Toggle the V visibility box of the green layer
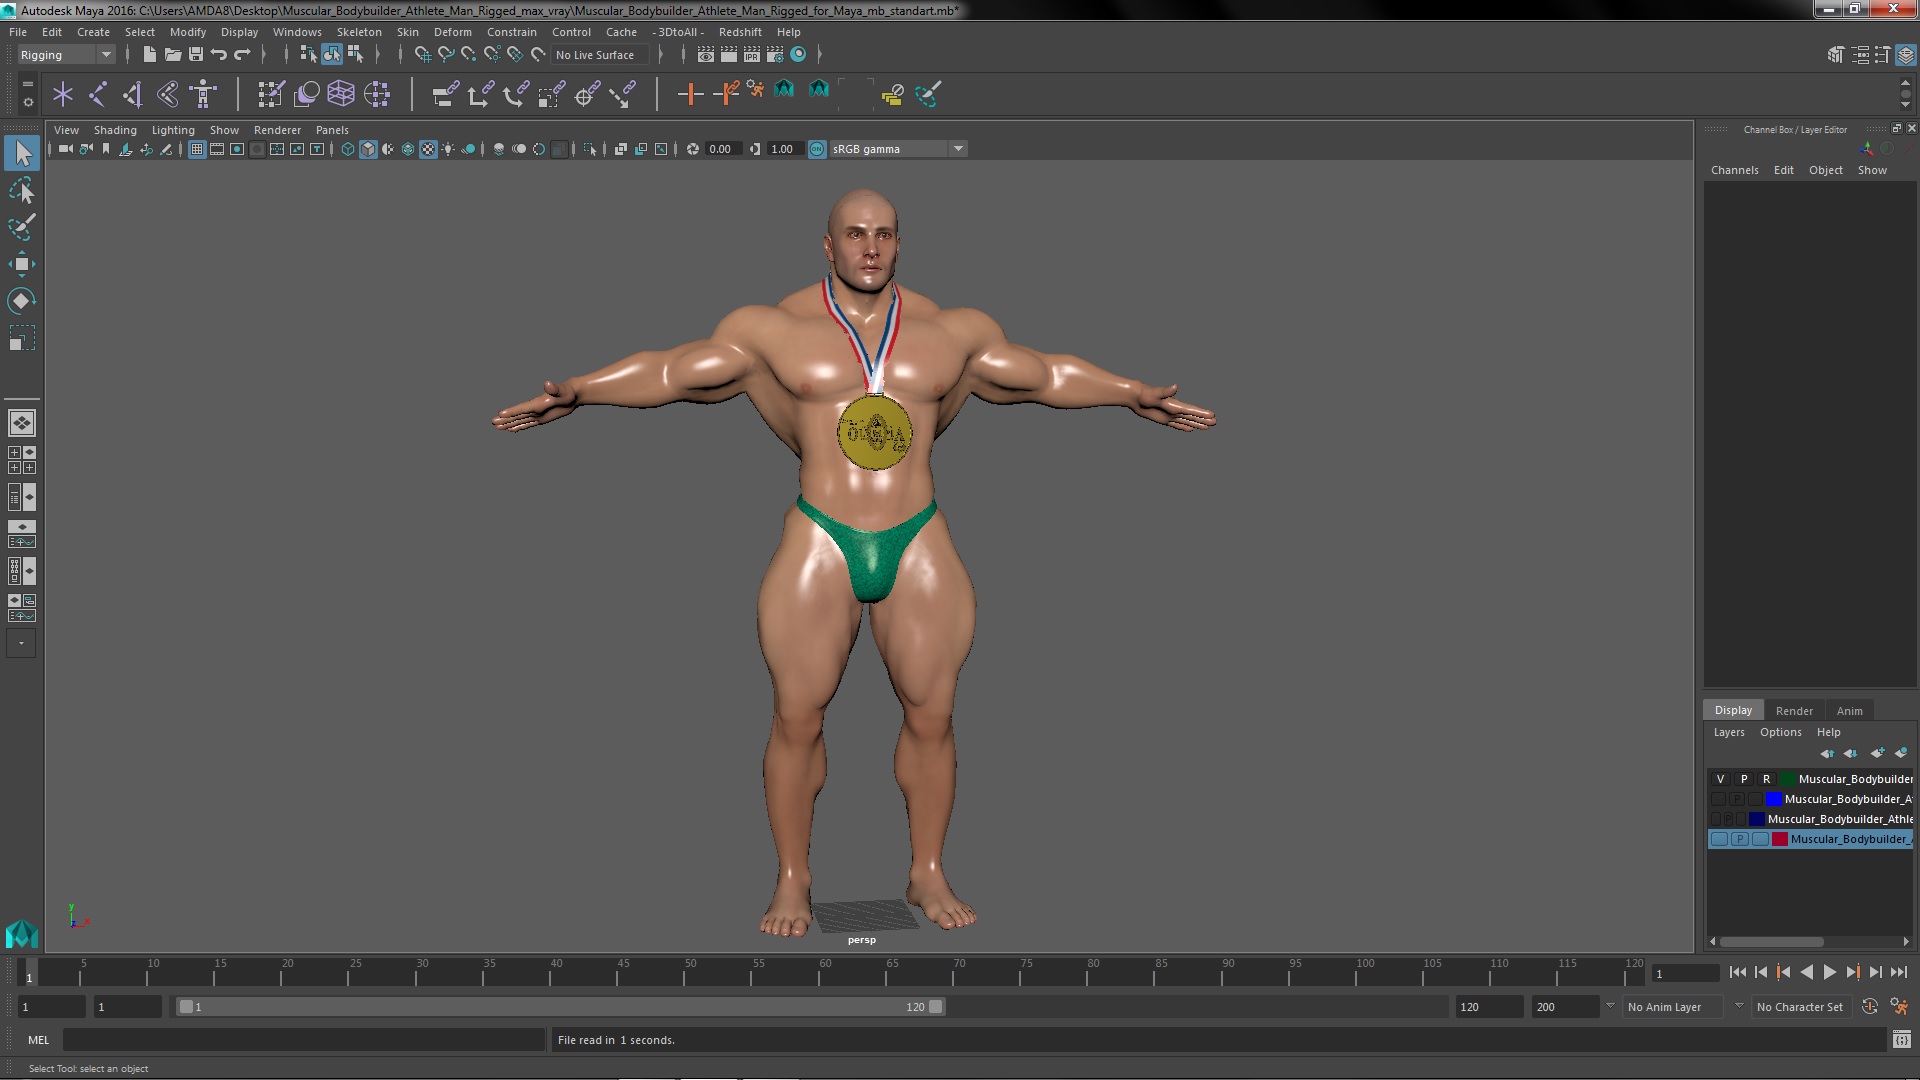This screenshot has width=1920, height=1080. 1720,779
